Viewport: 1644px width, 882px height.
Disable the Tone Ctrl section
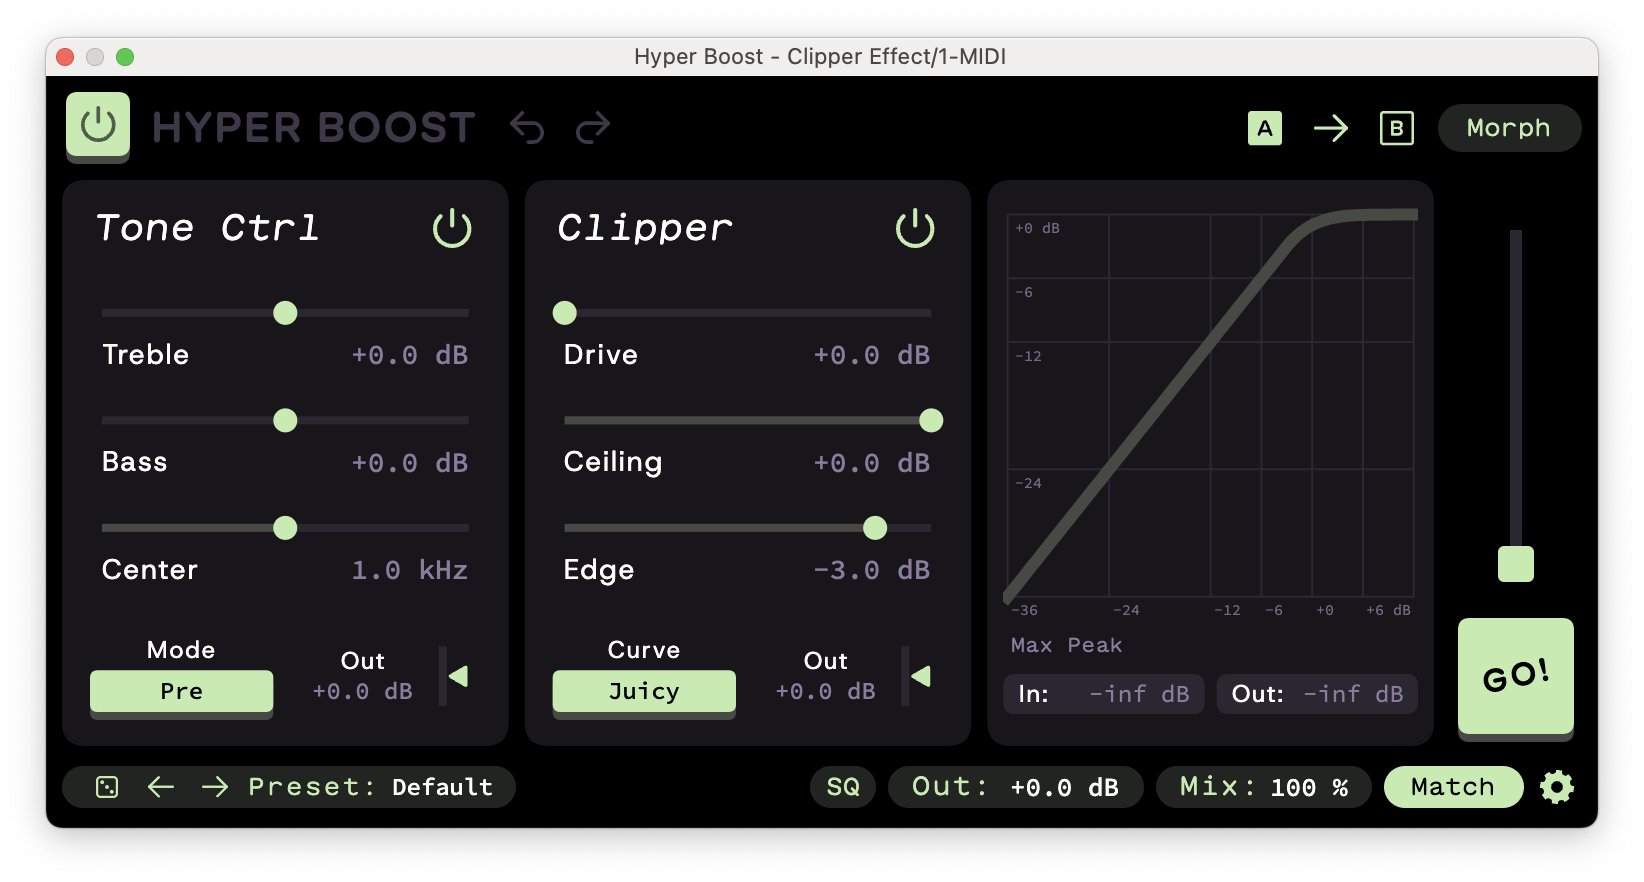click(x=452, y=228)
